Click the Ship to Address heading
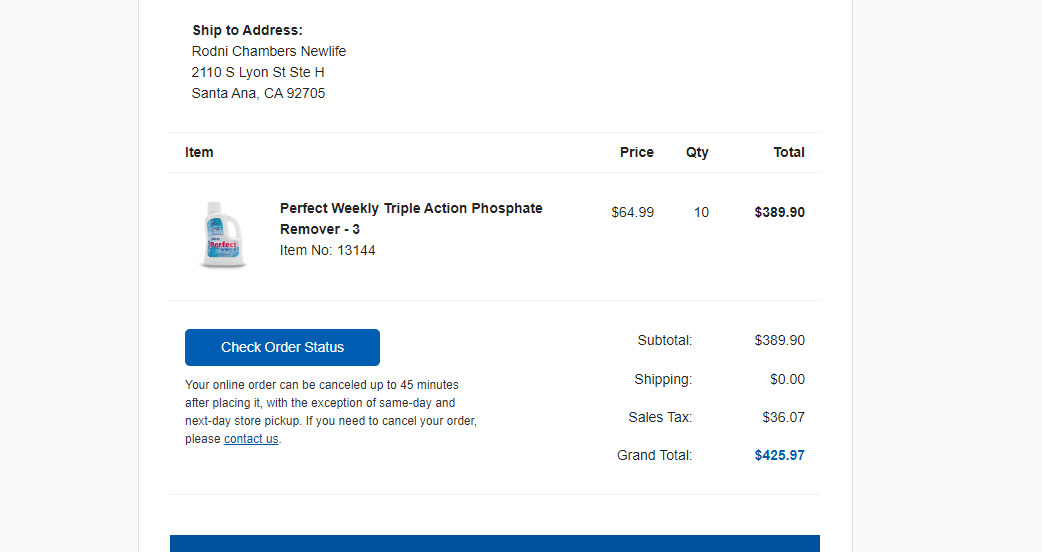The image size is (1042, 552). click(247, 31)
